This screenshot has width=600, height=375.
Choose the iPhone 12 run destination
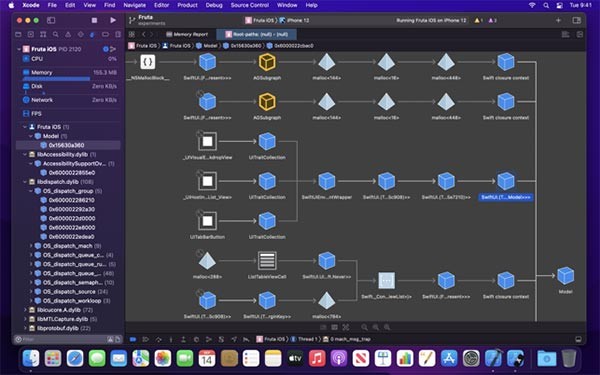click(294, 20)
